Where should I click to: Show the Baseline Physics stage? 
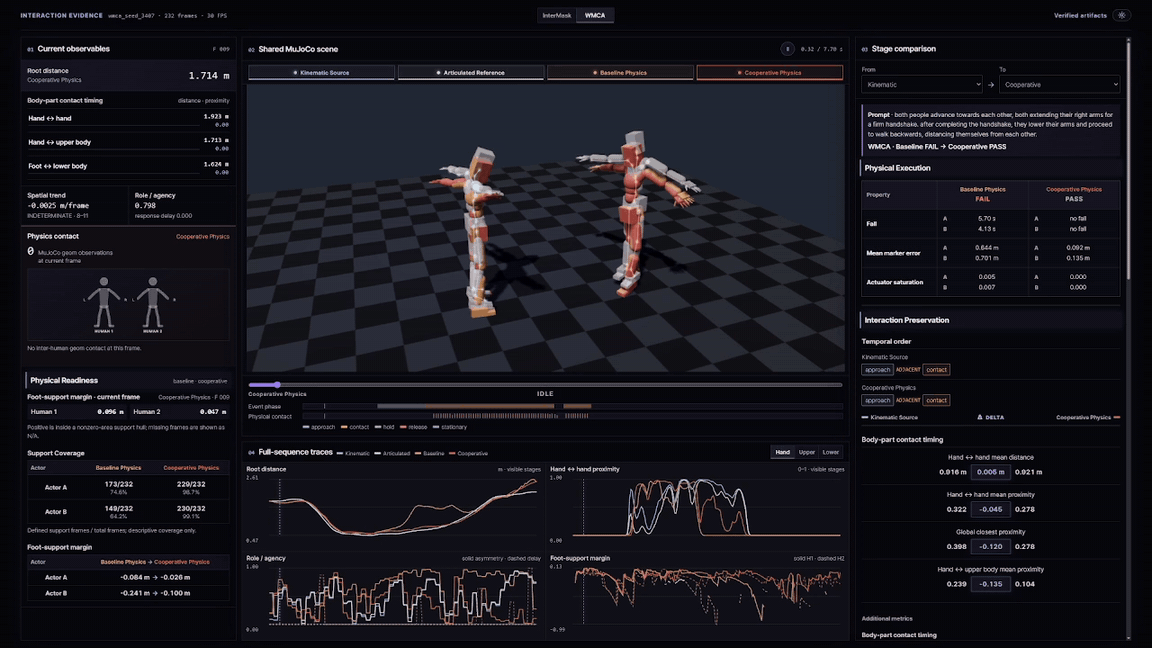pyautogui.click(x=620, y=73)
